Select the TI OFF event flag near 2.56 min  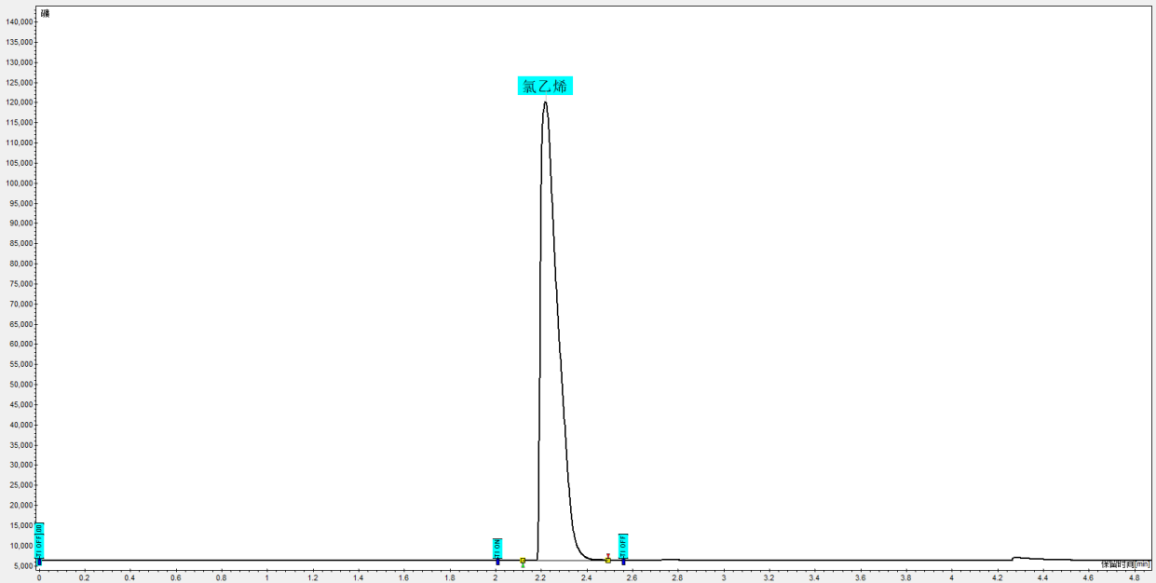pyautogui.click(x=623, y=546)
